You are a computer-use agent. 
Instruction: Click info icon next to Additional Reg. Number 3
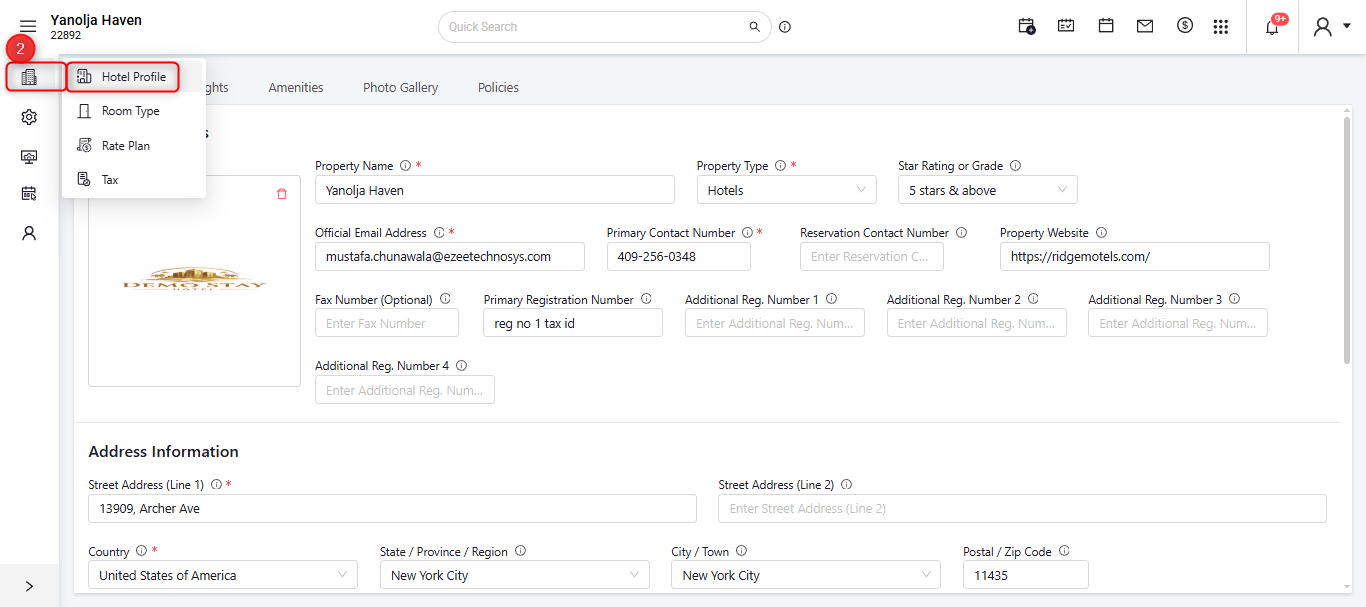(1234, 299)
